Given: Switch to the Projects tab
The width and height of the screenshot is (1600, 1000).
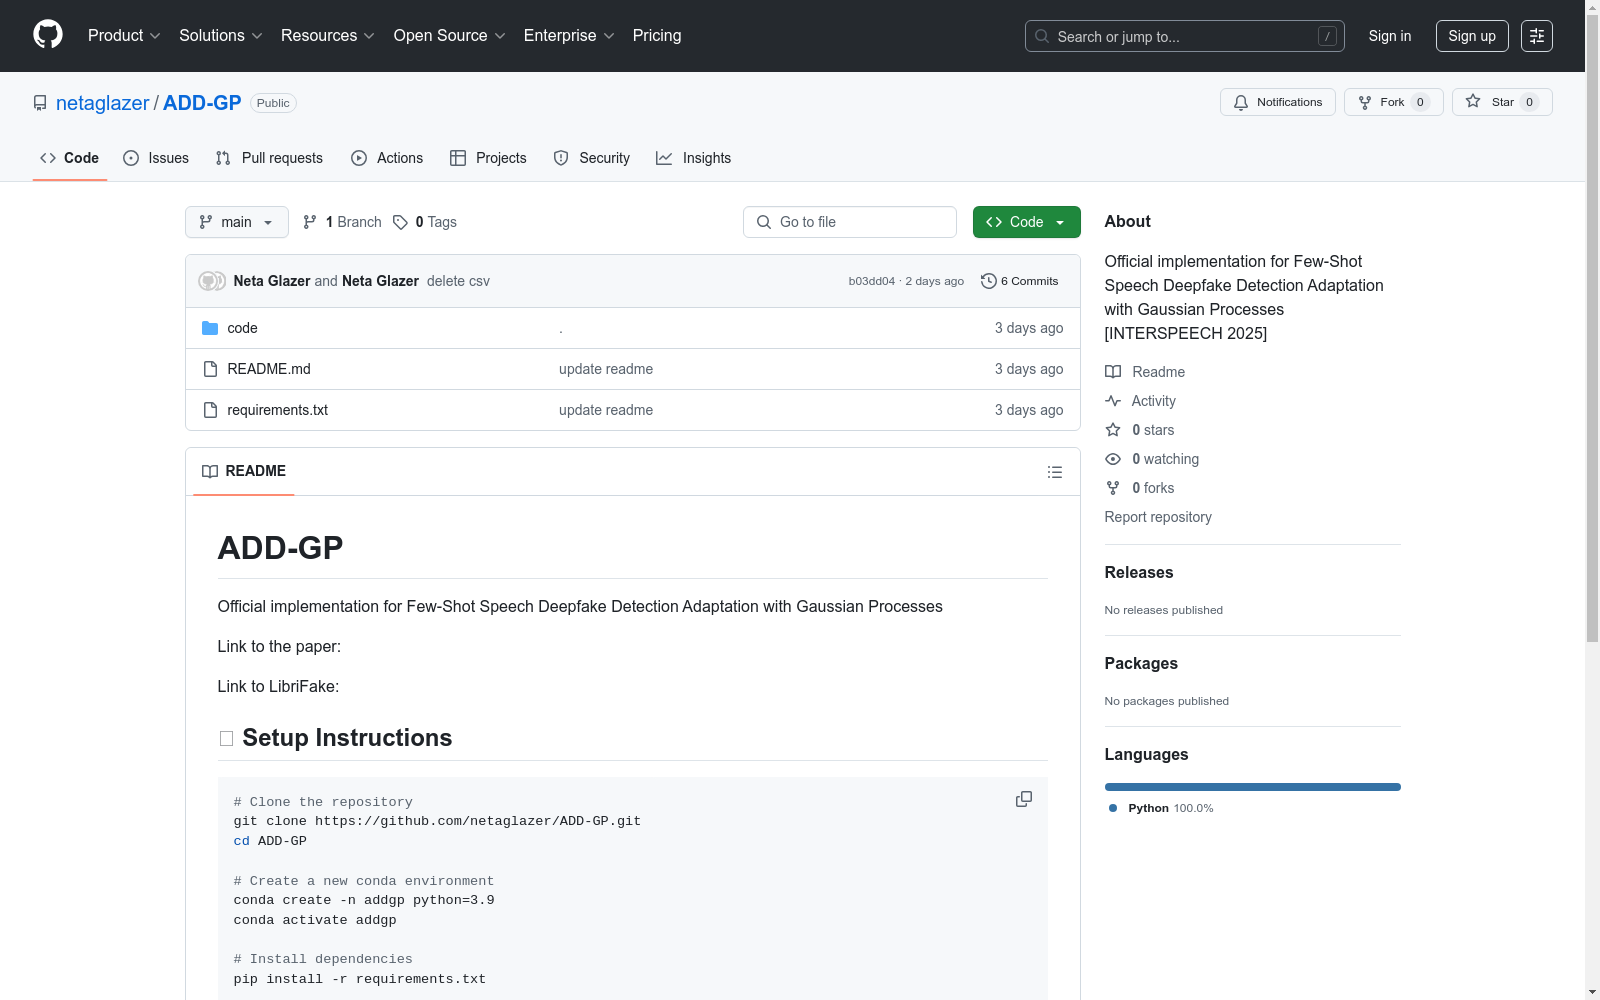Looking at the screenshot, I should [488, 158].
